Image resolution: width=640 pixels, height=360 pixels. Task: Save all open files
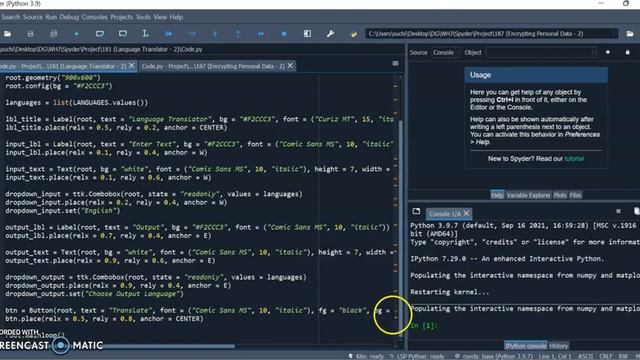click(53, 34)
